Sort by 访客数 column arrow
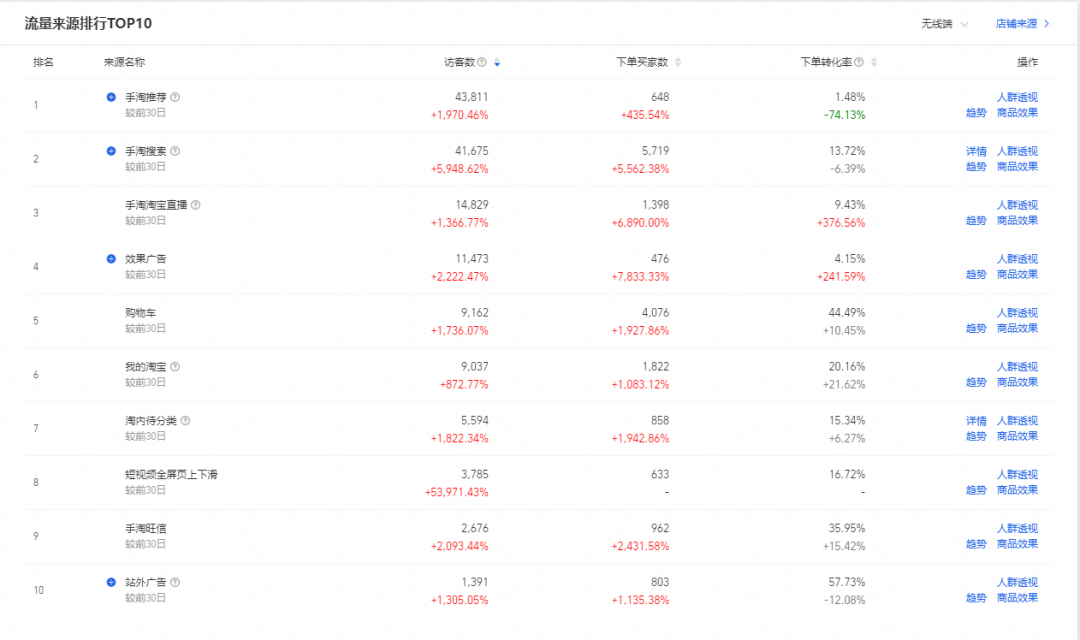This screenshot has width=1080, height=640. (497, 62)
